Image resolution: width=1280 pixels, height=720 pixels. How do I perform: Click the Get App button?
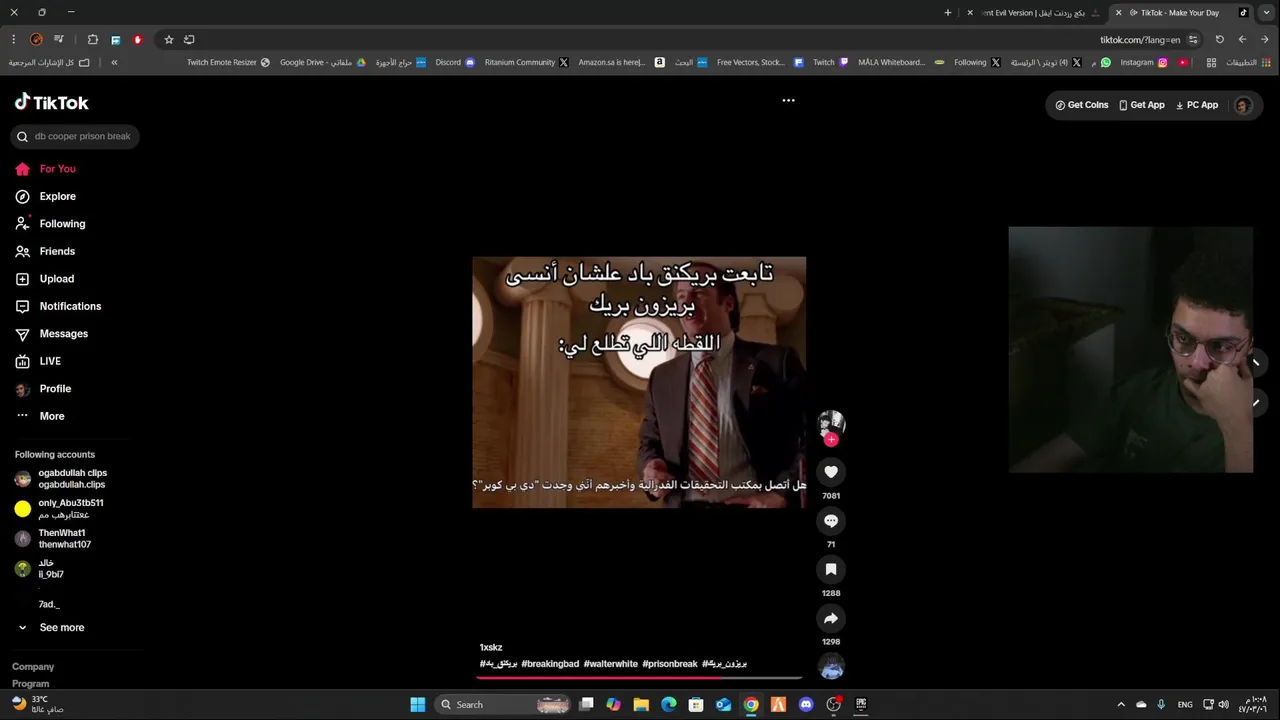coord(1141,105)
